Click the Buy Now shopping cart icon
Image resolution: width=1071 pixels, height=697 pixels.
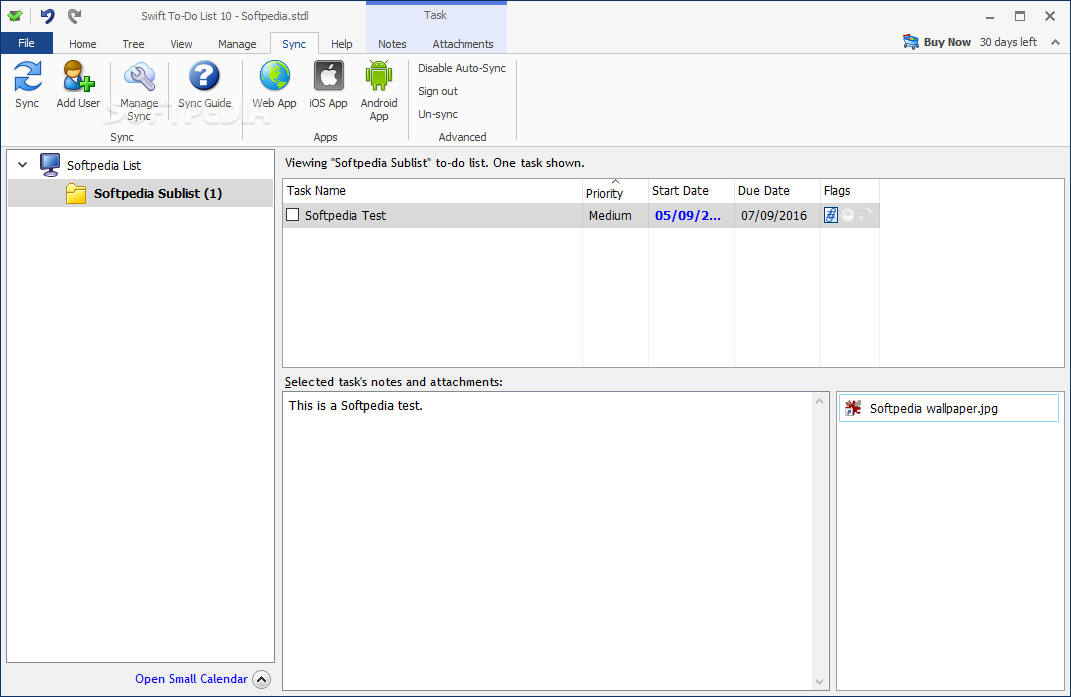tap(910, 42)
